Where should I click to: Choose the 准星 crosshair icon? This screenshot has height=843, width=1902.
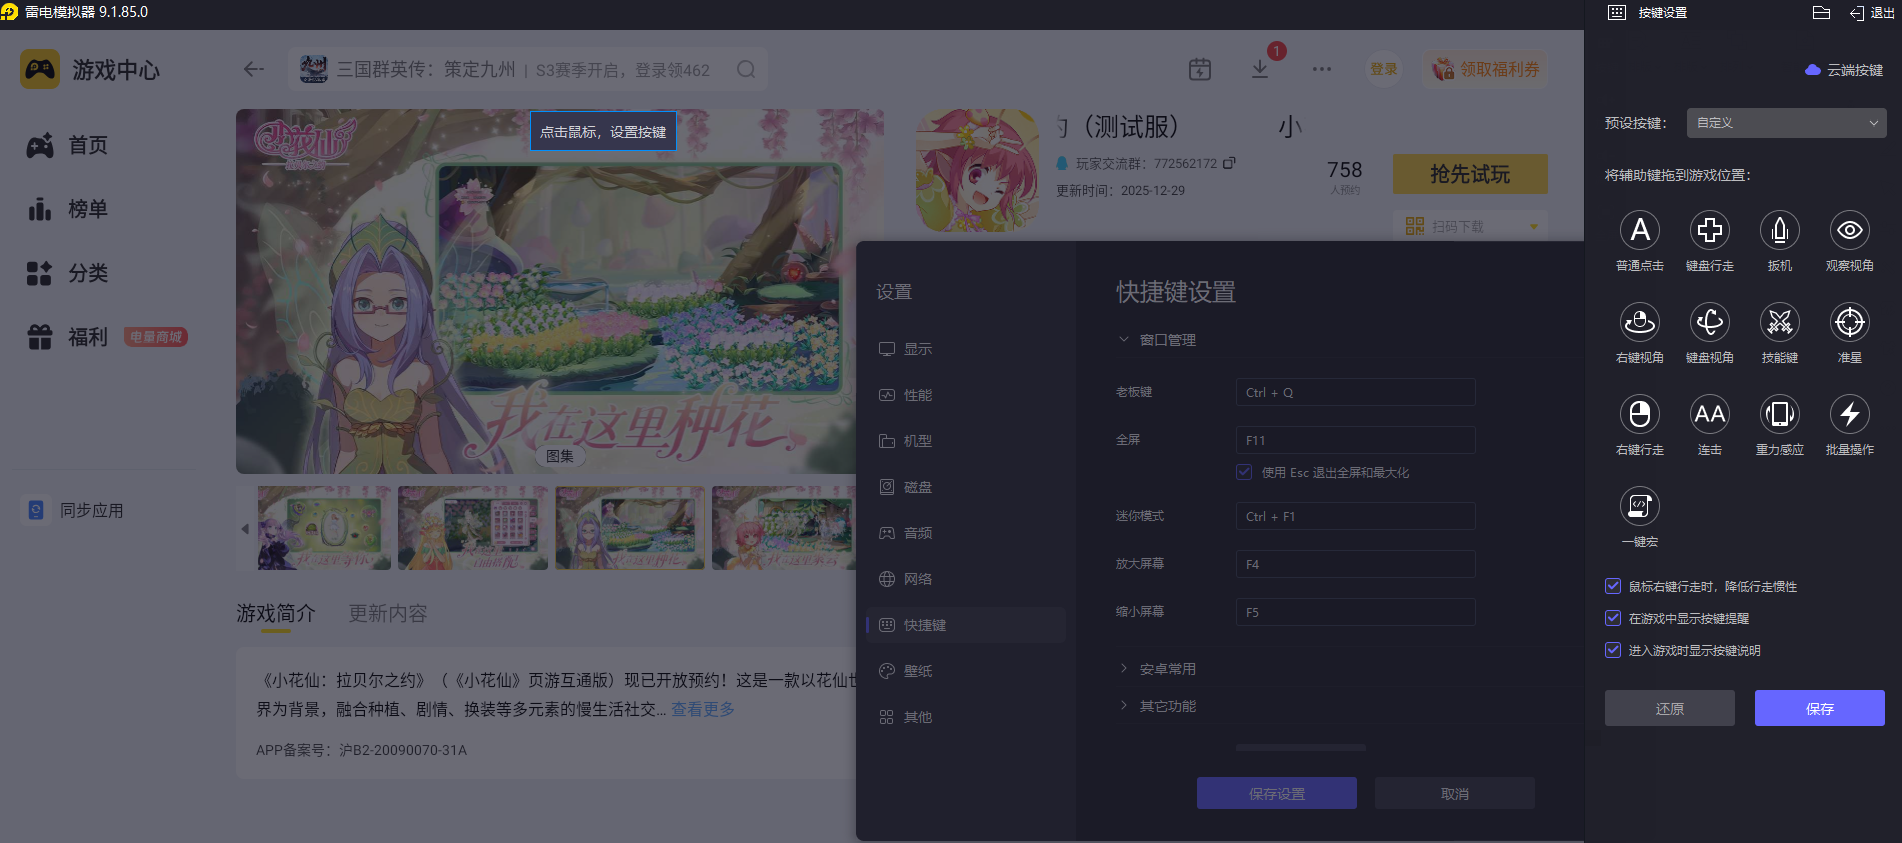click(x=1850, y=322)
